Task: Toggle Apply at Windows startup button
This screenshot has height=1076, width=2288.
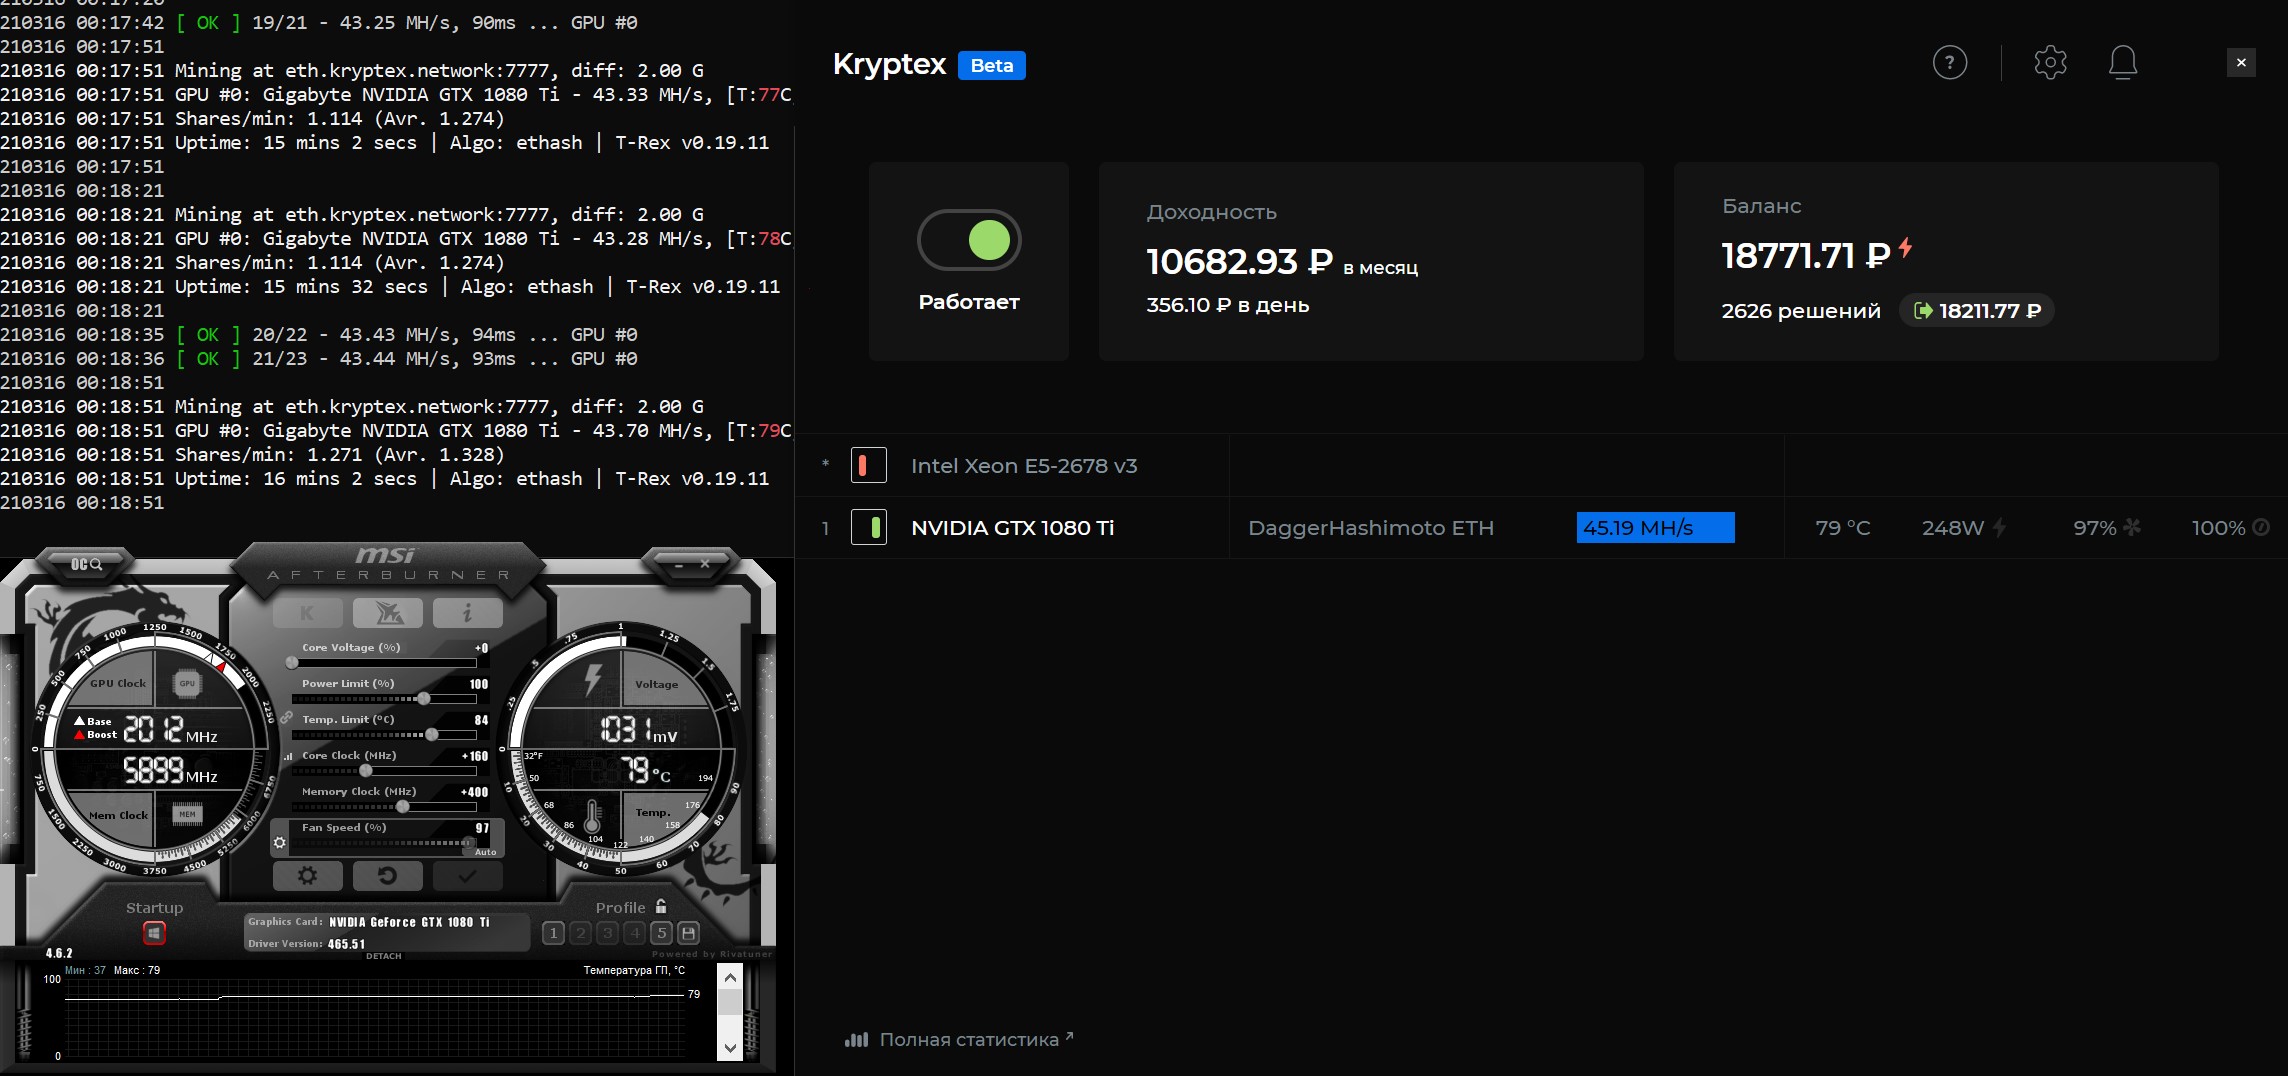Action: 154,933
